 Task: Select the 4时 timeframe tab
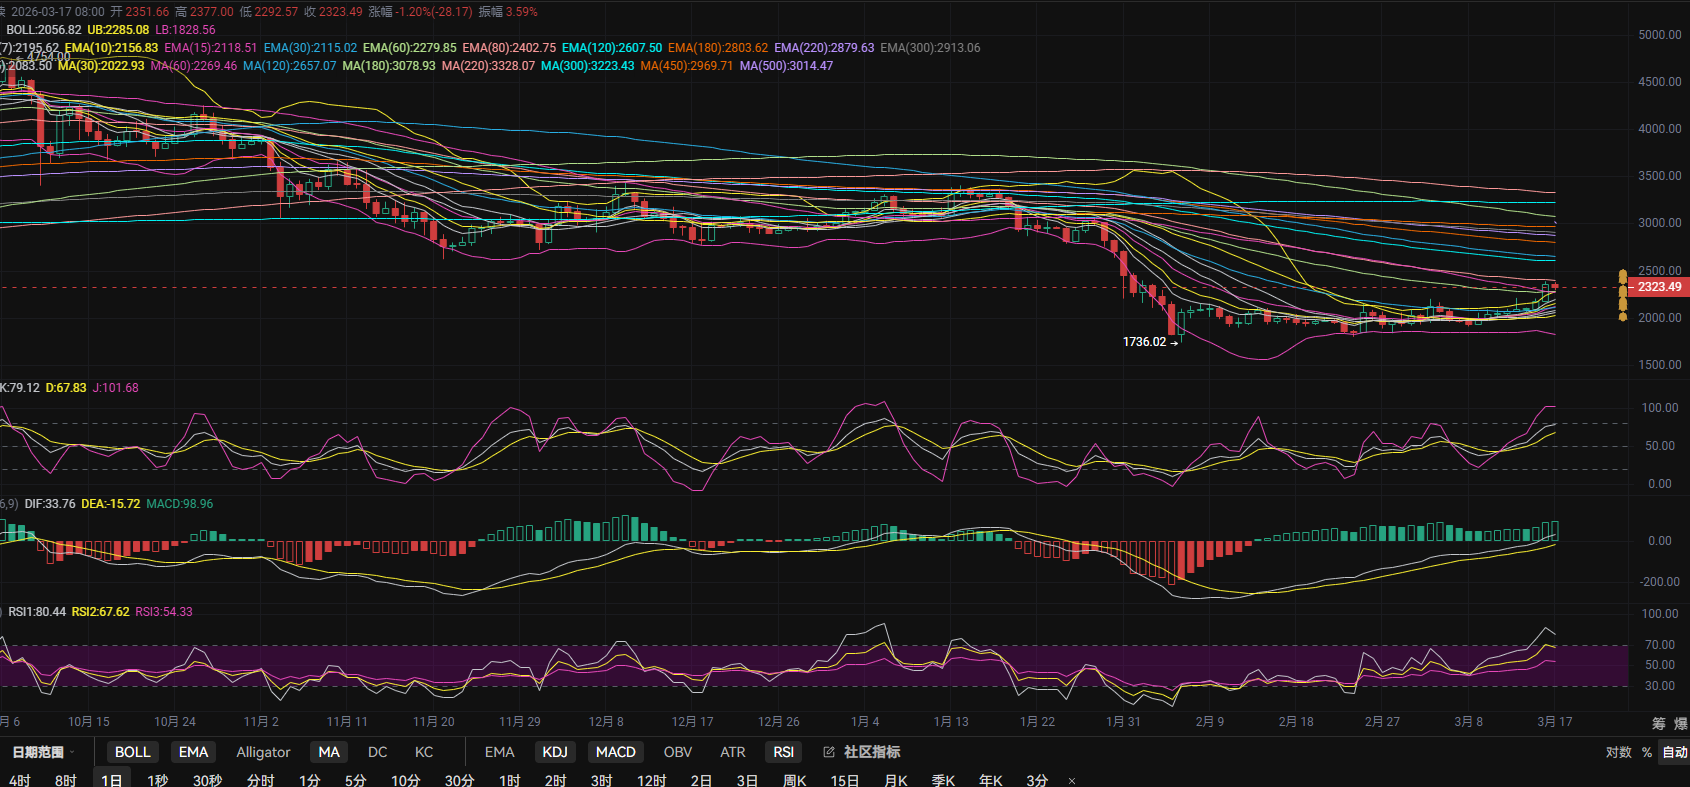(x=19, y=780)
